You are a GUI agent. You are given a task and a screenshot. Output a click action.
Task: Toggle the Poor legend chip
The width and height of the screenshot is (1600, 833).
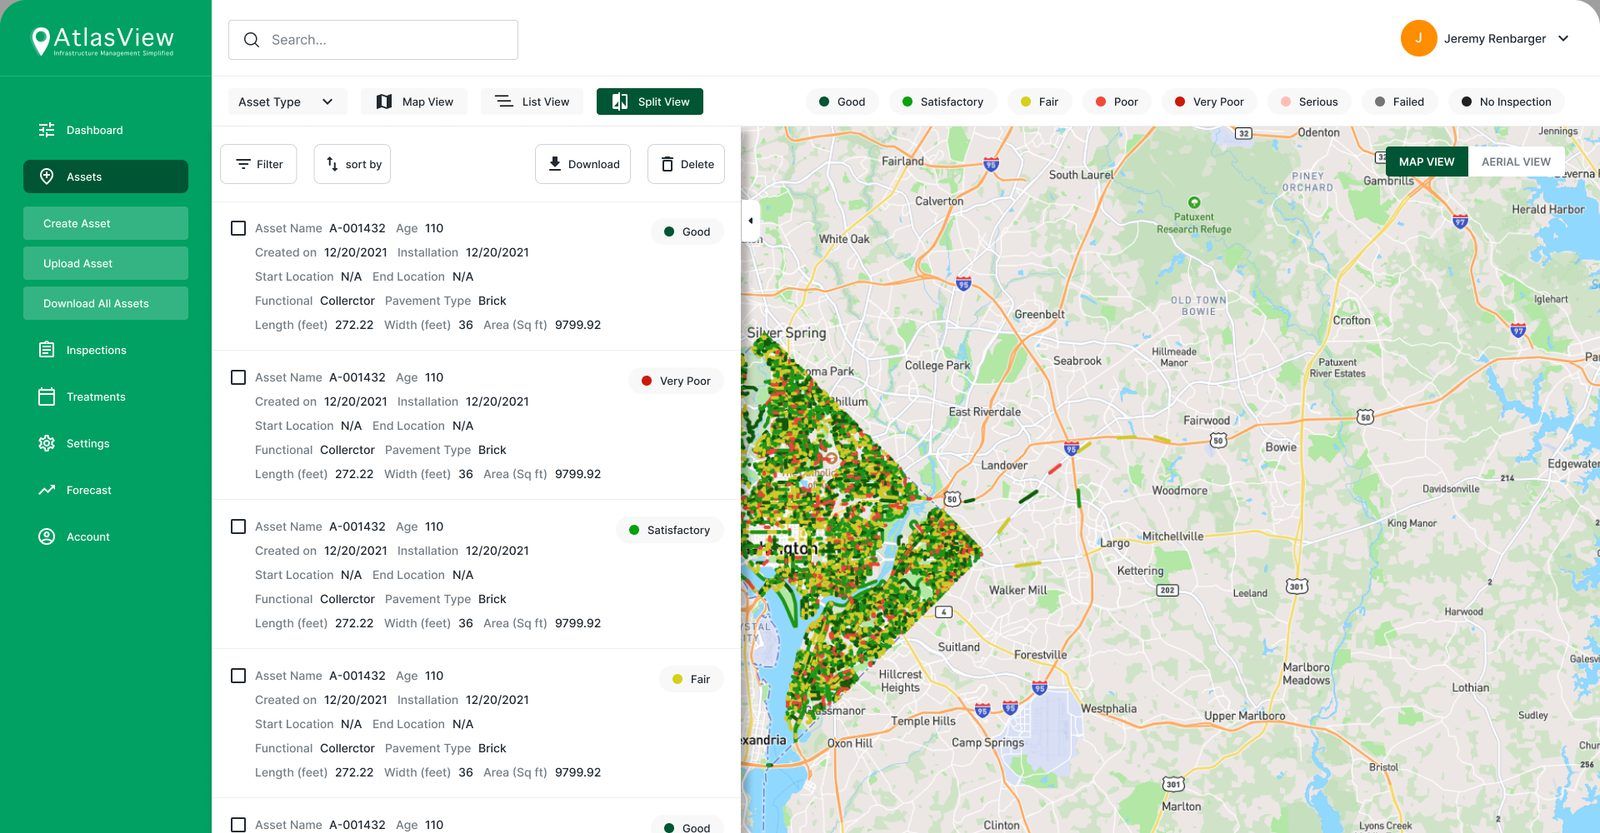(1117, 102)
